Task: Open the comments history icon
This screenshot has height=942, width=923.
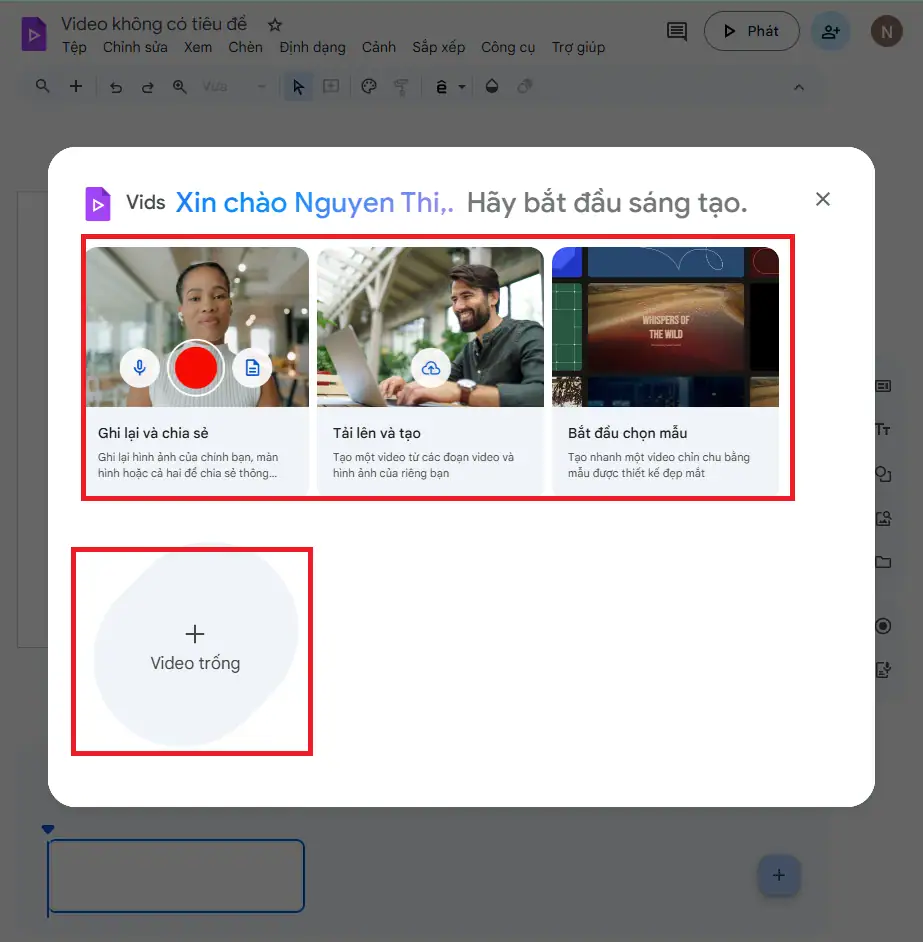Action: pyautogui.click(x=677, y=31)
